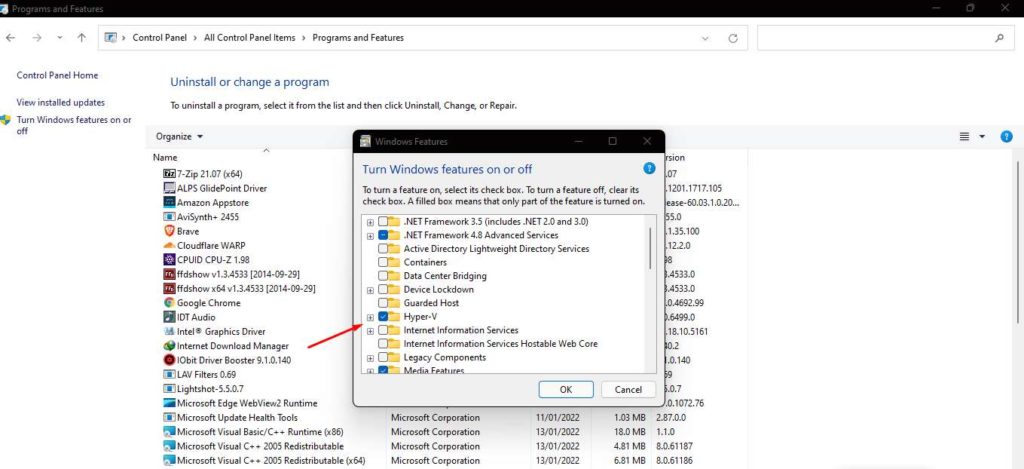Click the CPUID CPU-Z icon
The image size is (1024, 469).
pos(169,260)
